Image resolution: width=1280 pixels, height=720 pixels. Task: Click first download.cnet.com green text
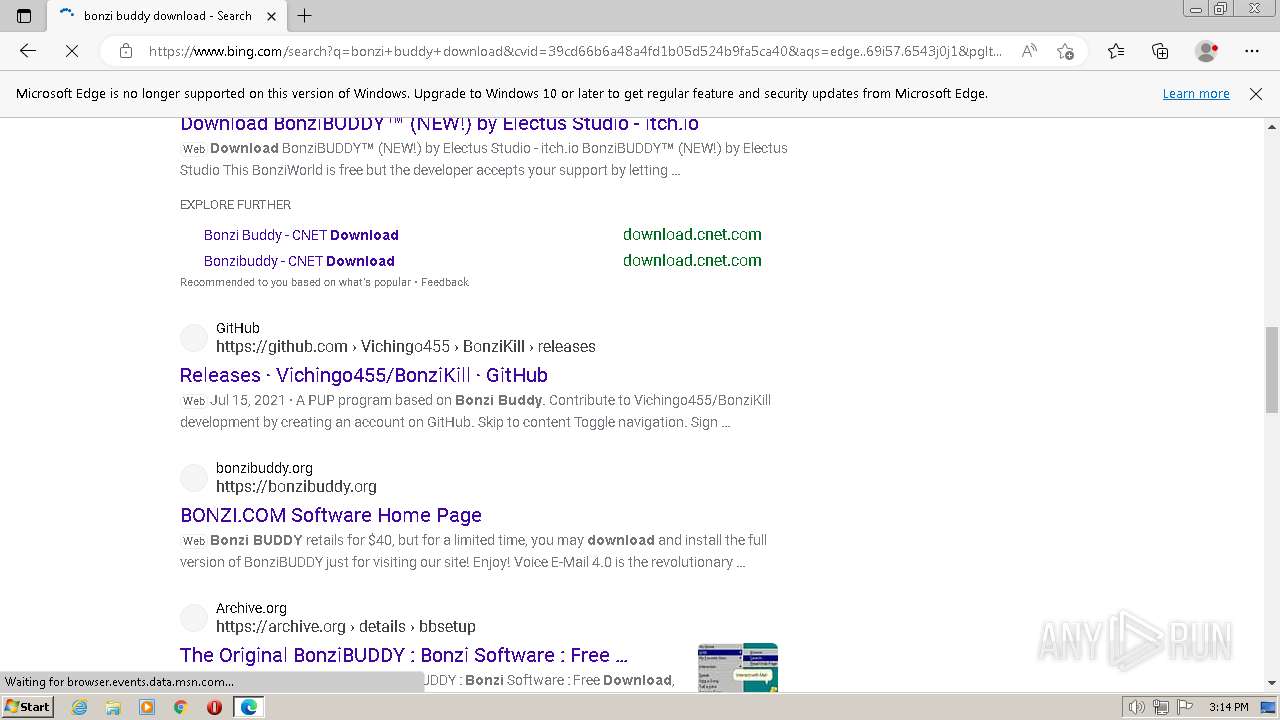point(692,235)
